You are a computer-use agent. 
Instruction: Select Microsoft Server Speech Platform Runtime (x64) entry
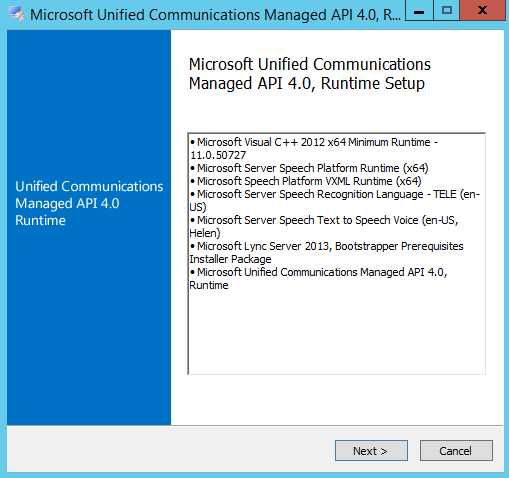pyautogui.click(x=309, y=168)
